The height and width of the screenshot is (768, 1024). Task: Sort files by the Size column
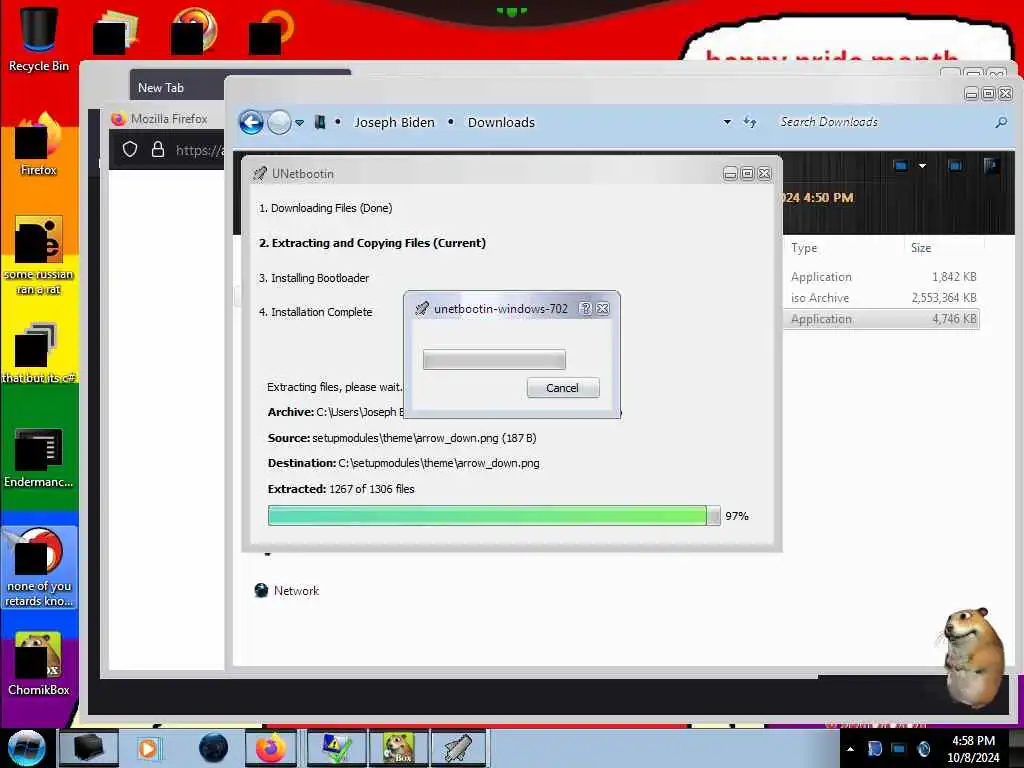coord(921,248)
